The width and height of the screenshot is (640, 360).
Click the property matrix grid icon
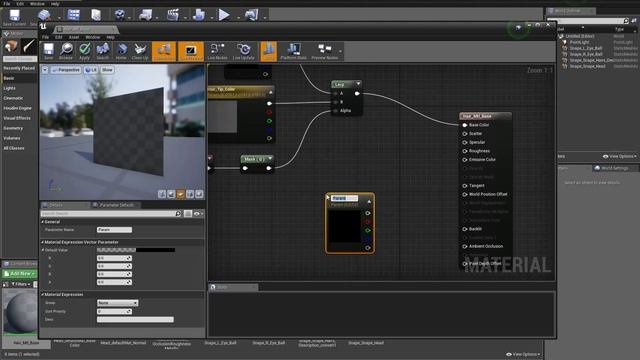click(x=188, y=213)
